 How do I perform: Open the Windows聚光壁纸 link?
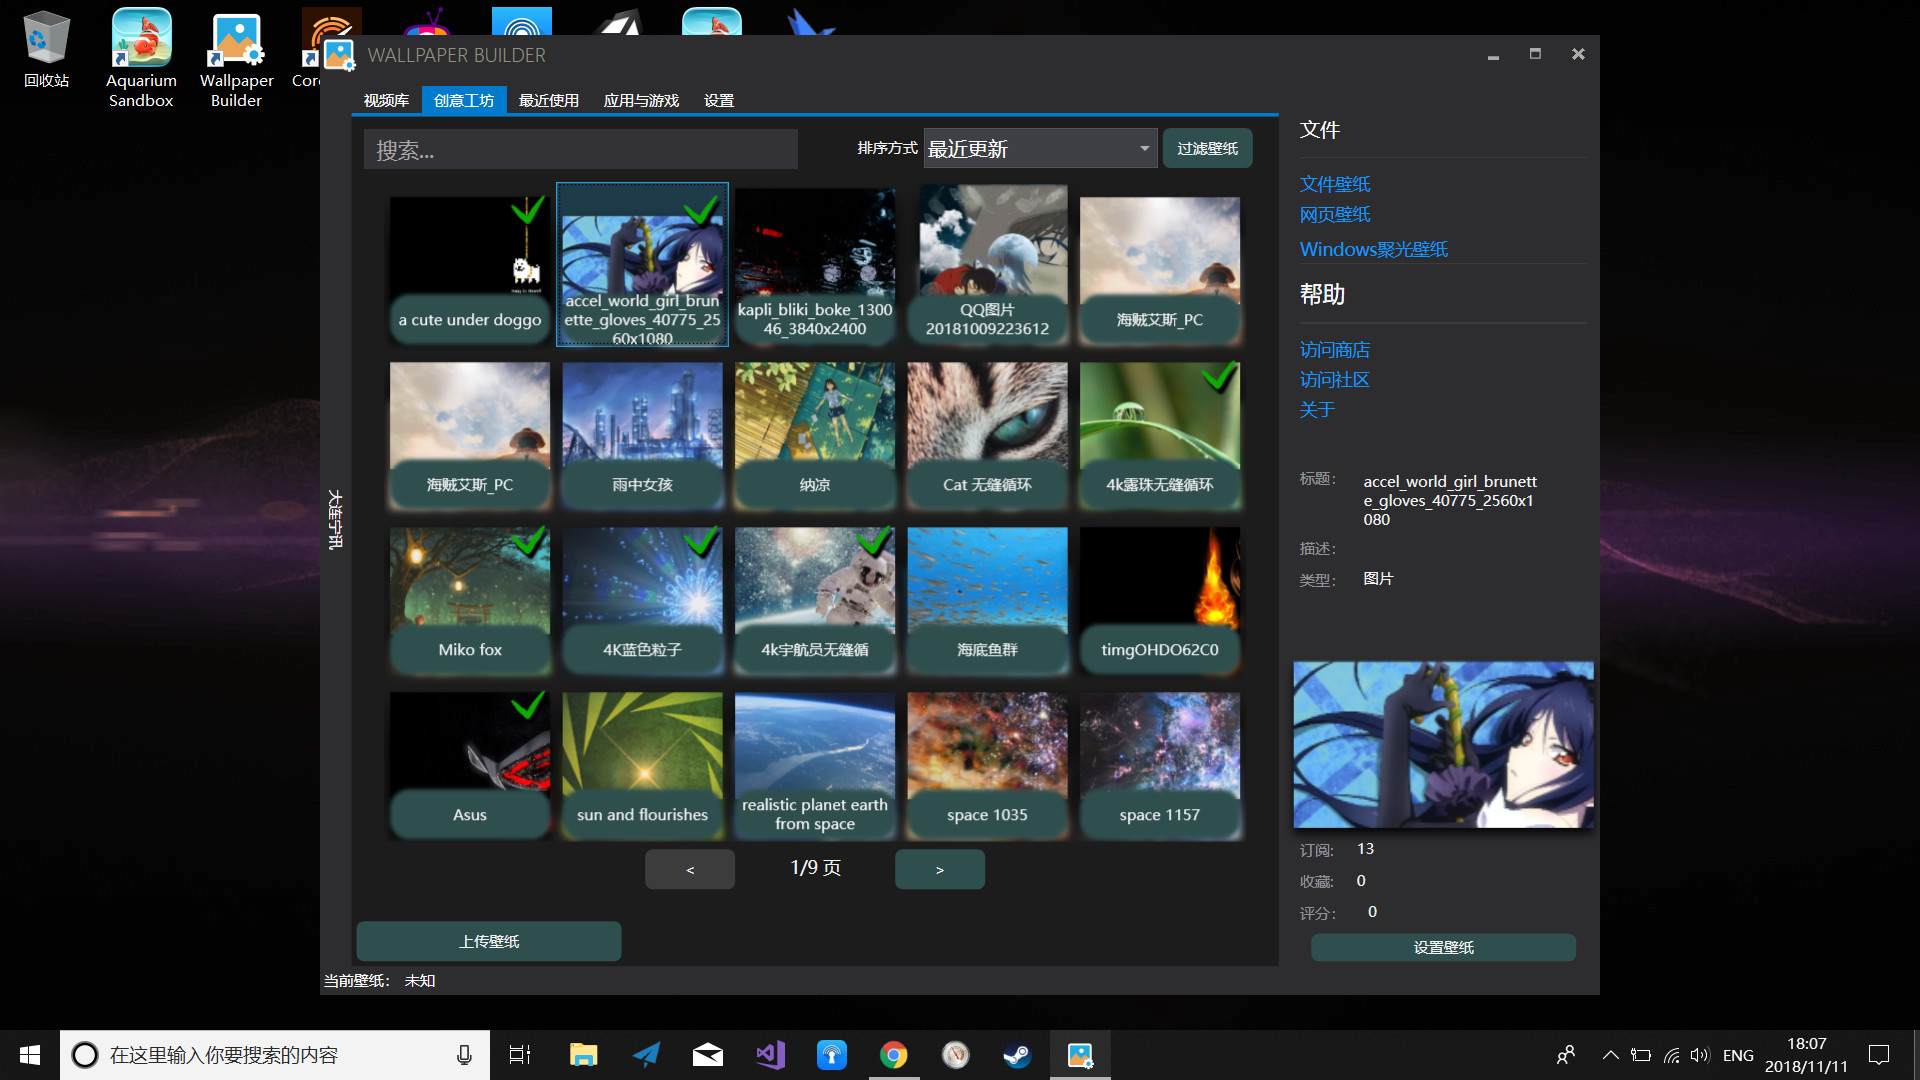[1373, 249]
